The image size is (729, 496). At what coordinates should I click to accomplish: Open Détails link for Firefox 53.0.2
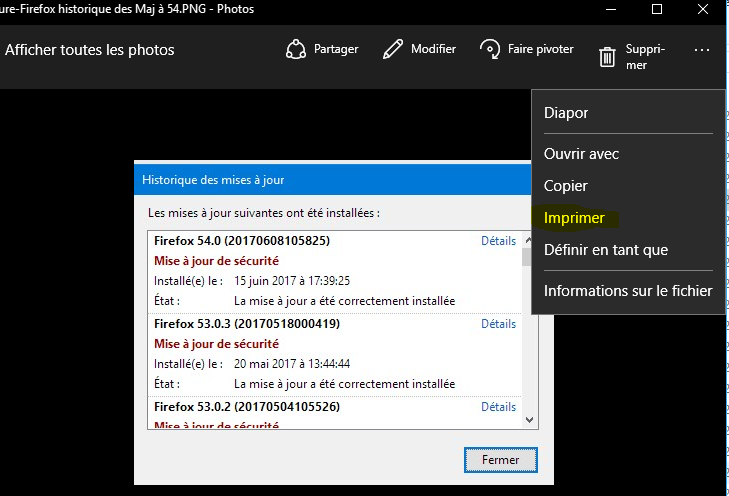498,407
